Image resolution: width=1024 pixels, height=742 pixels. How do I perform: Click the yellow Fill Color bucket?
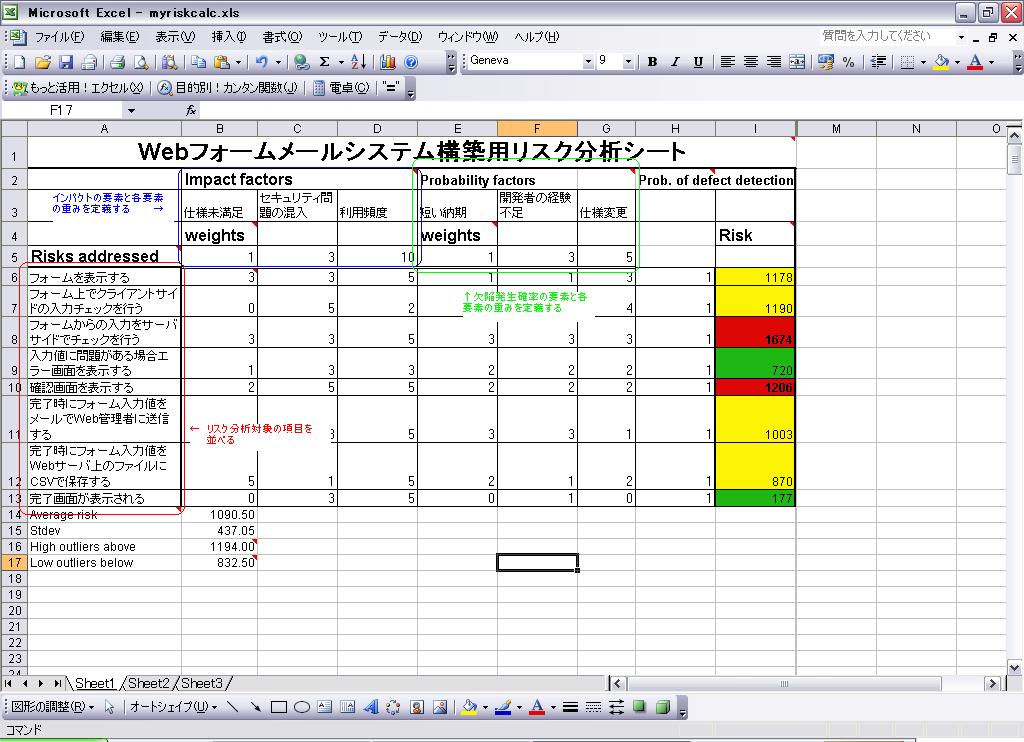940,62
